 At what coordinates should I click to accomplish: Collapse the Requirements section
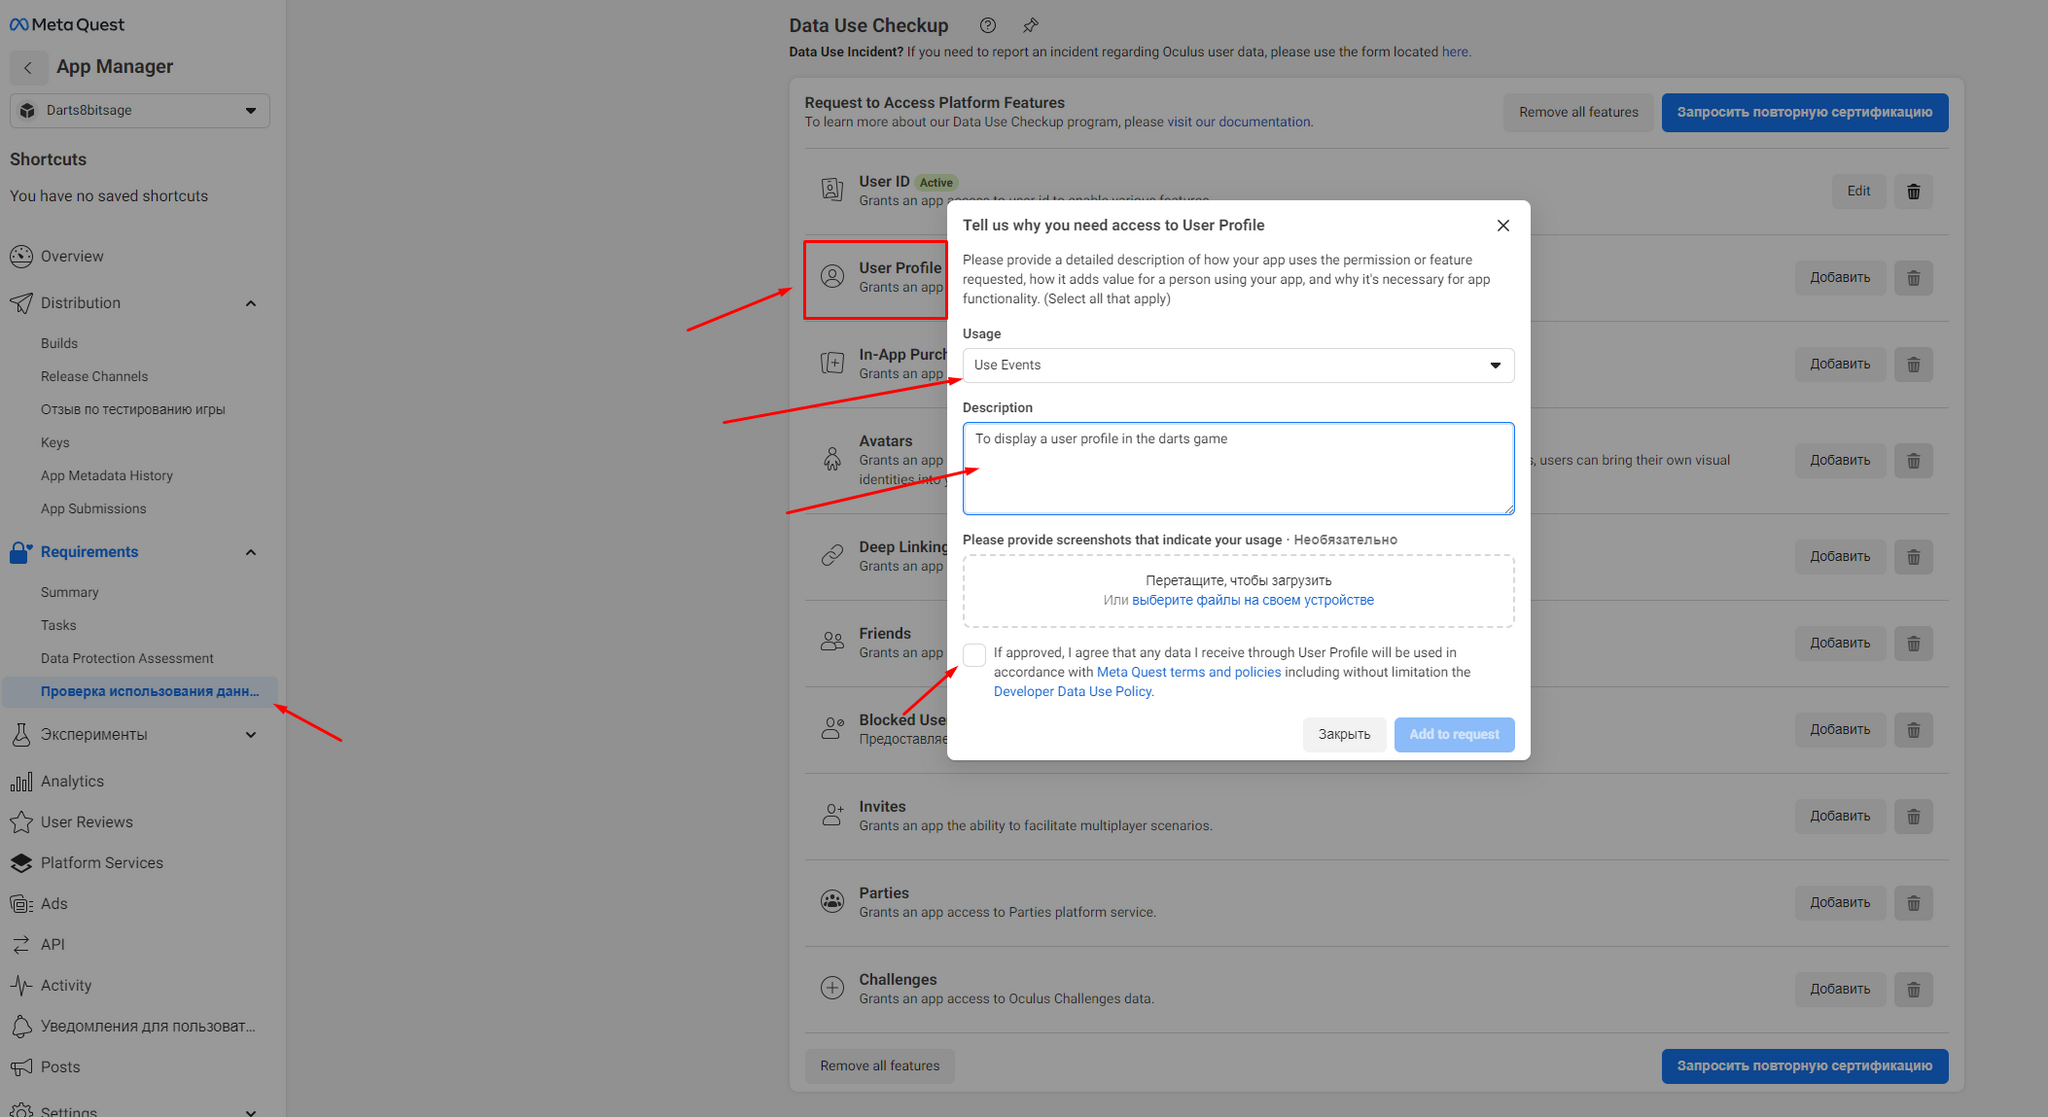point(251,552)
